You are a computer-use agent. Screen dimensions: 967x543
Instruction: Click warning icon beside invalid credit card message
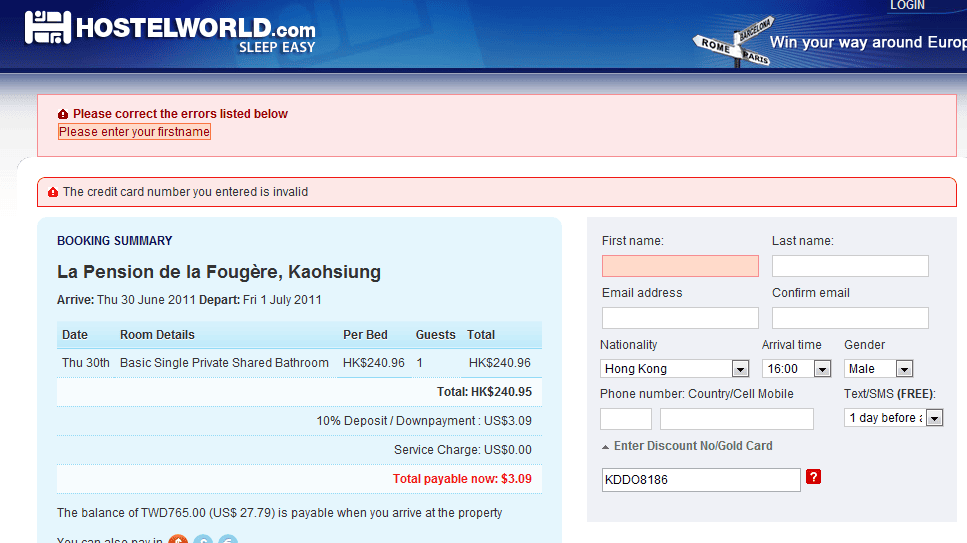click(53, 192)
